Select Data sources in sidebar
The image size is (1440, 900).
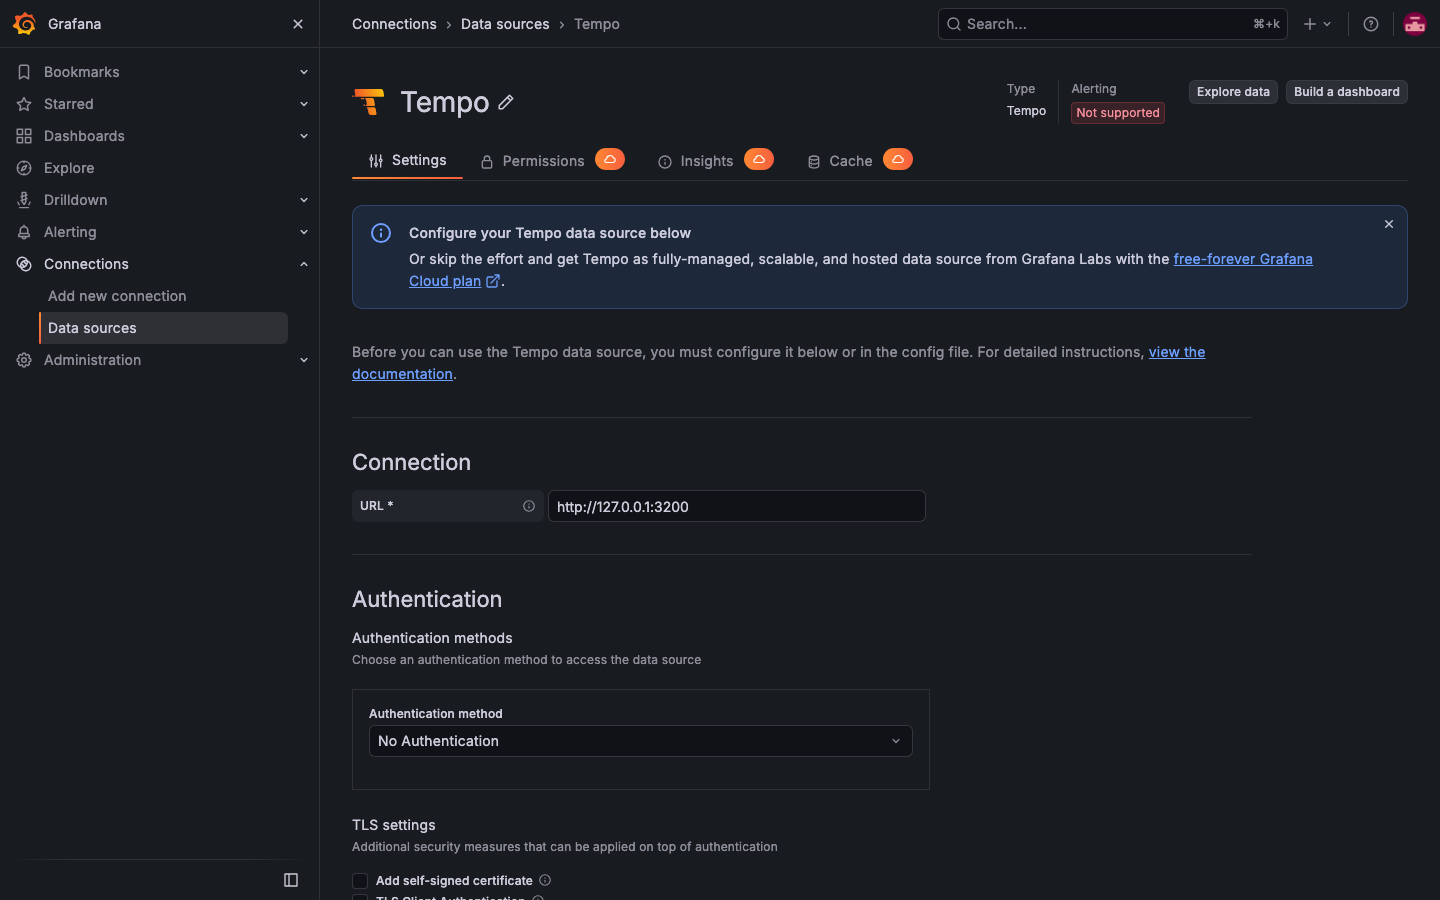pos(163,328)
